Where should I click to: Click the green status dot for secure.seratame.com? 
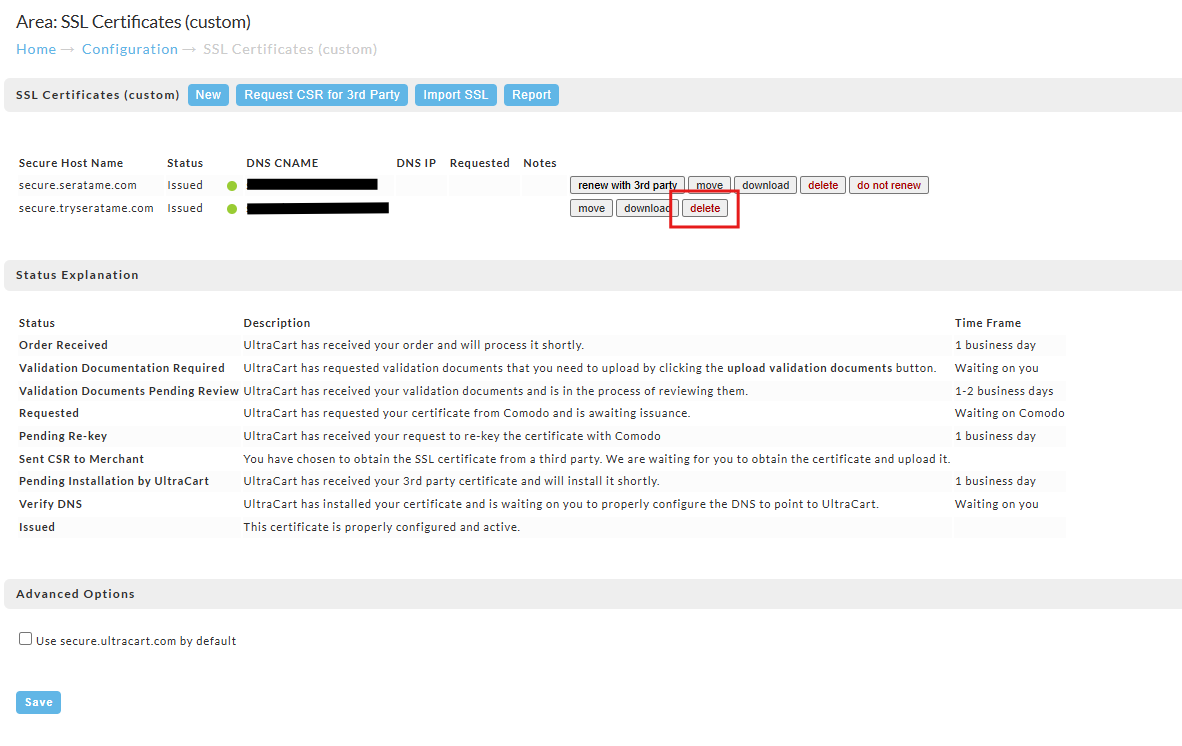[232, 186]
